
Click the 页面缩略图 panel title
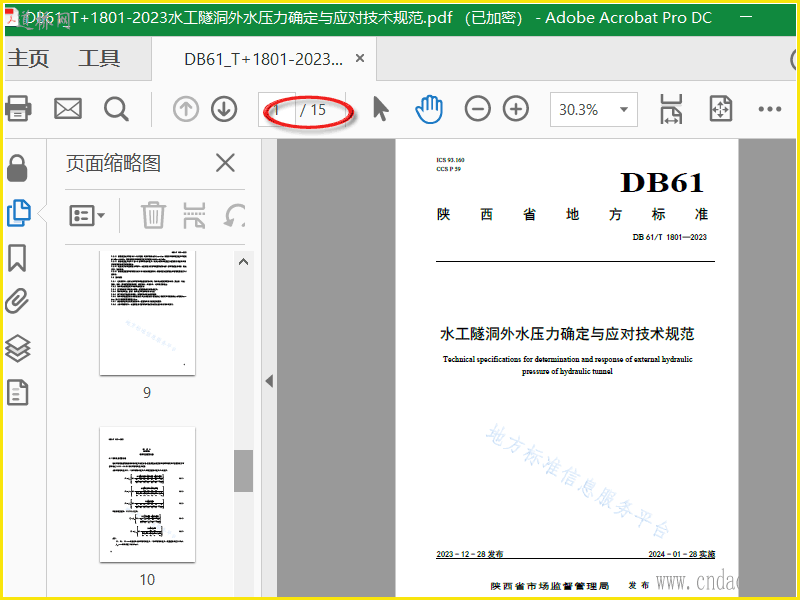113,163
